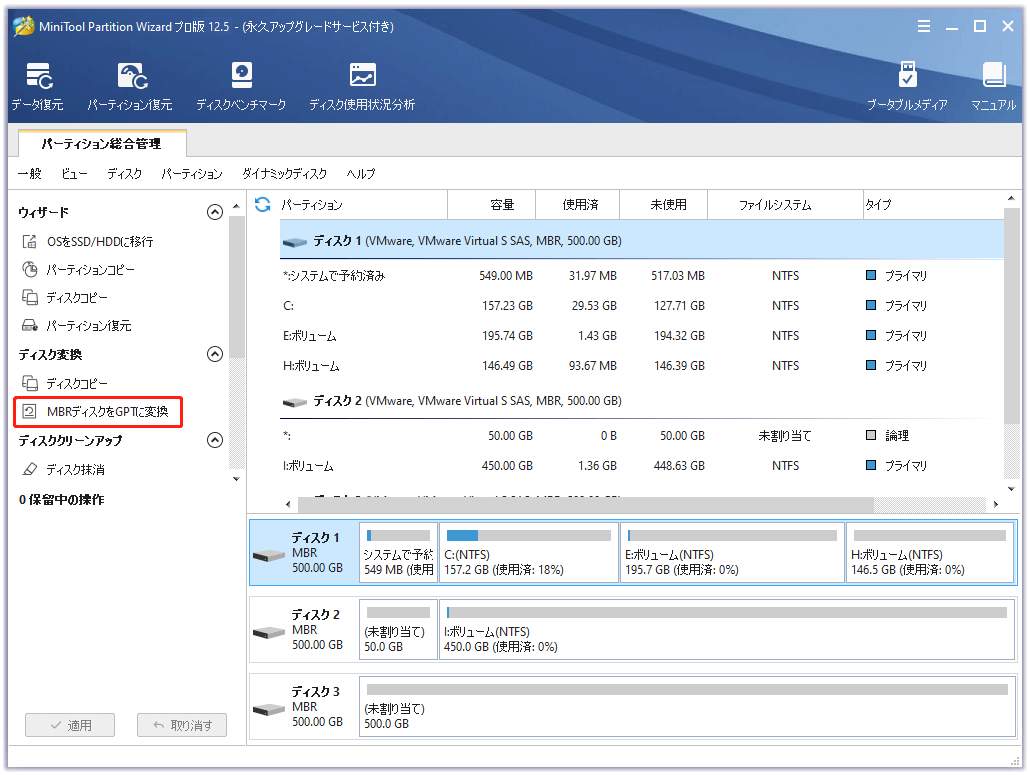Viewport: 1030px width, 775px height.
Task: Start the ディスクベンチマーク tool
Action: click(240, 84)
